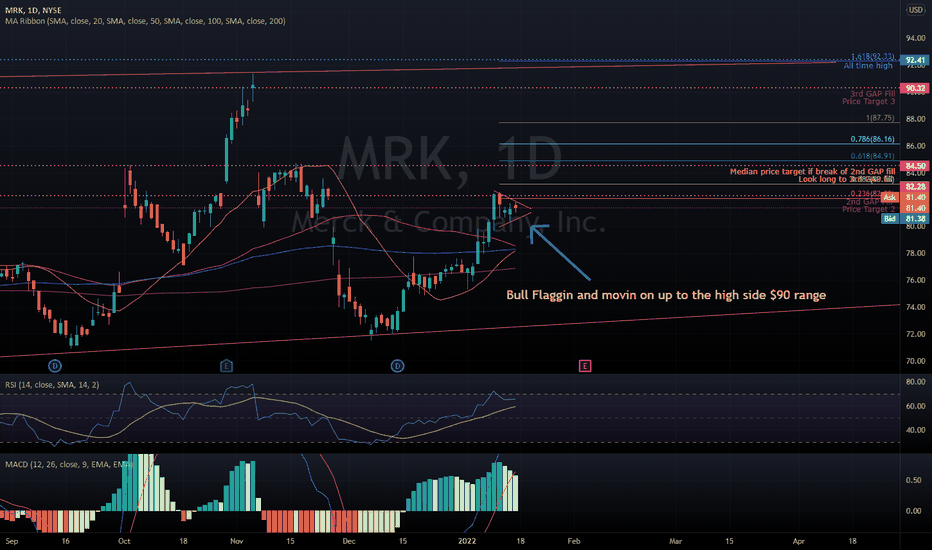932x550 pixels.
Task: Click the 'Dec' label on the time axis
Action: click(x=349, y=541)
